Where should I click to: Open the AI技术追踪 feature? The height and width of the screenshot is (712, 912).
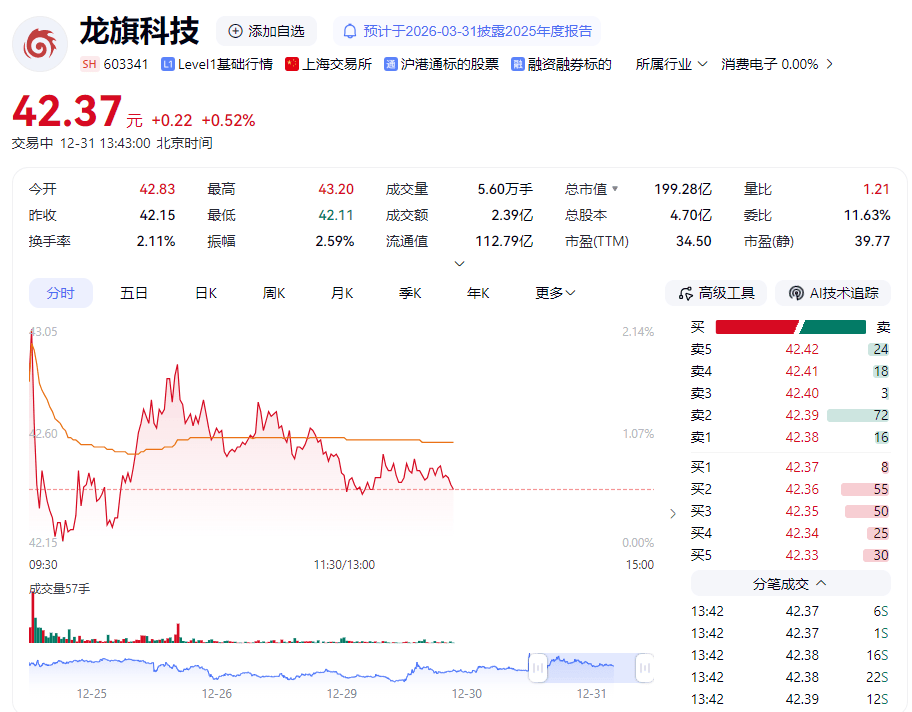click(x=796, y=293)
